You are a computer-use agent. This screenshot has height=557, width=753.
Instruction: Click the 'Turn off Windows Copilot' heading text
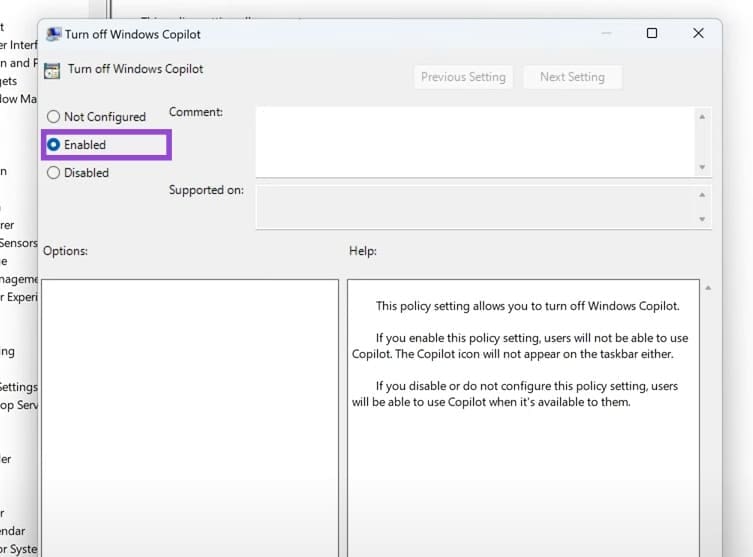(x=135, y=69)
